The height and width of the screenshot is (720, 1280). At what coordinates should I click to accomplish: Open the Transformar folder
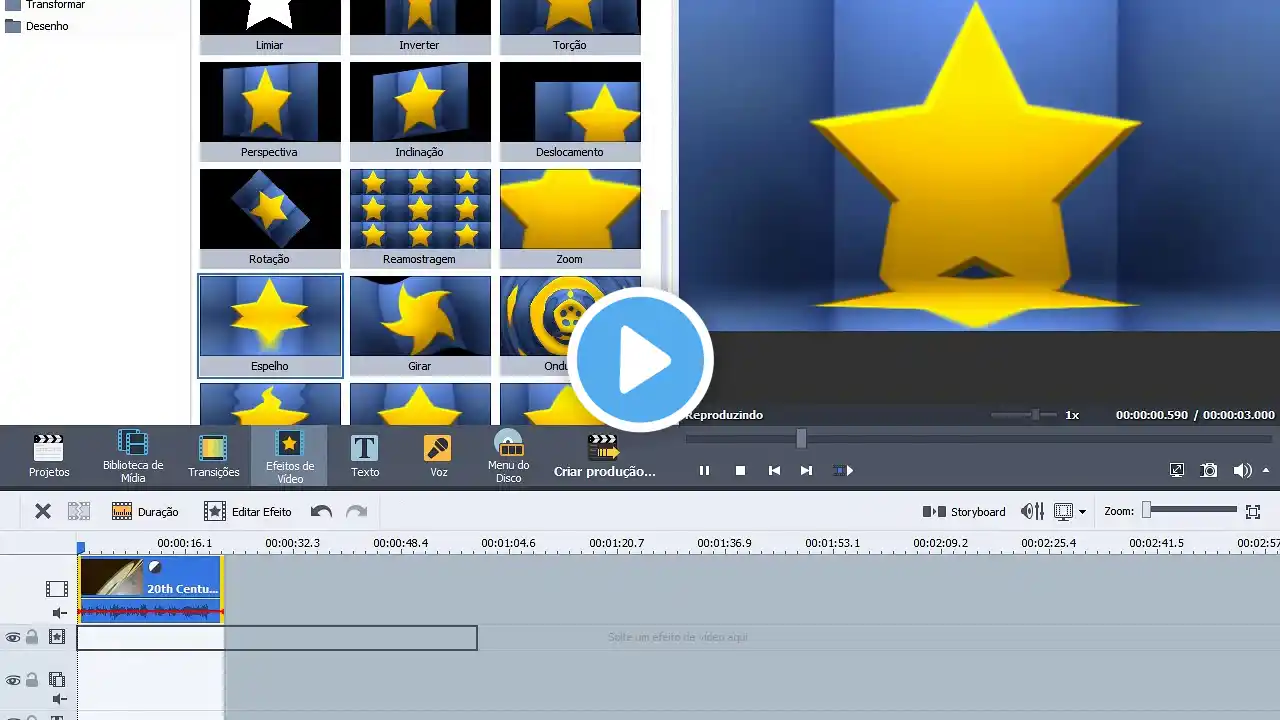click(x=46, y=5)
